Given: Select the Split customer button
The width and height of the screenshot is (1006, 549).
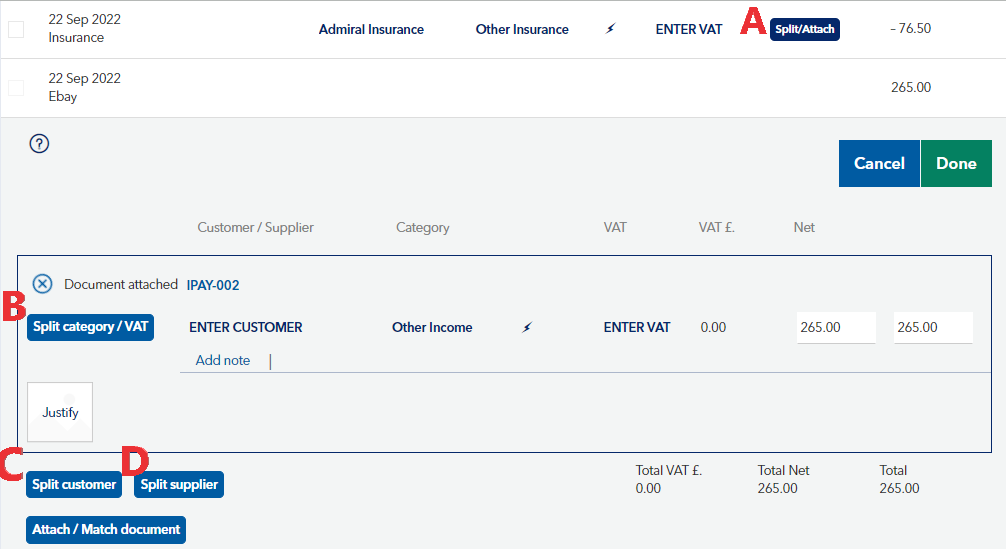Looking at the screenshot, I should tap(74, 484).
